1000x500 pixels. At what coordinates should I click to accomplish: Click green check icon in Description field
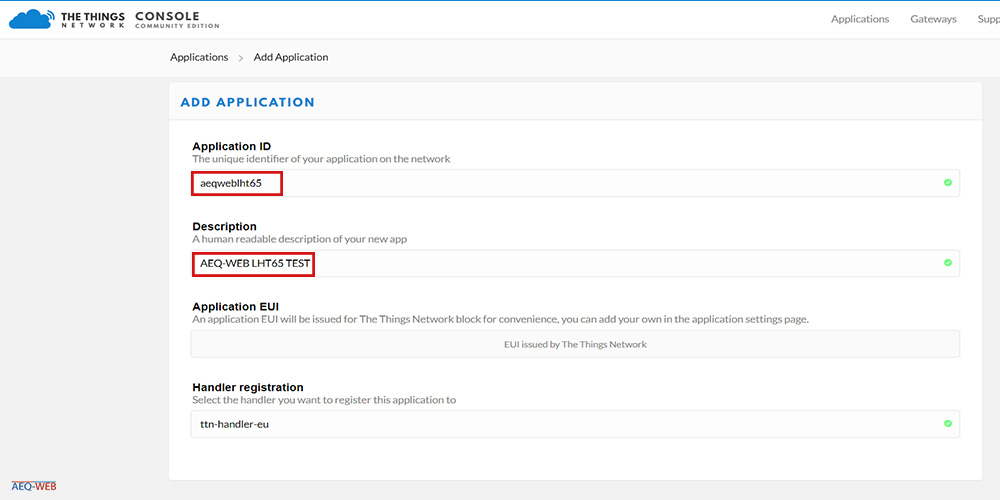coord(948,263)
